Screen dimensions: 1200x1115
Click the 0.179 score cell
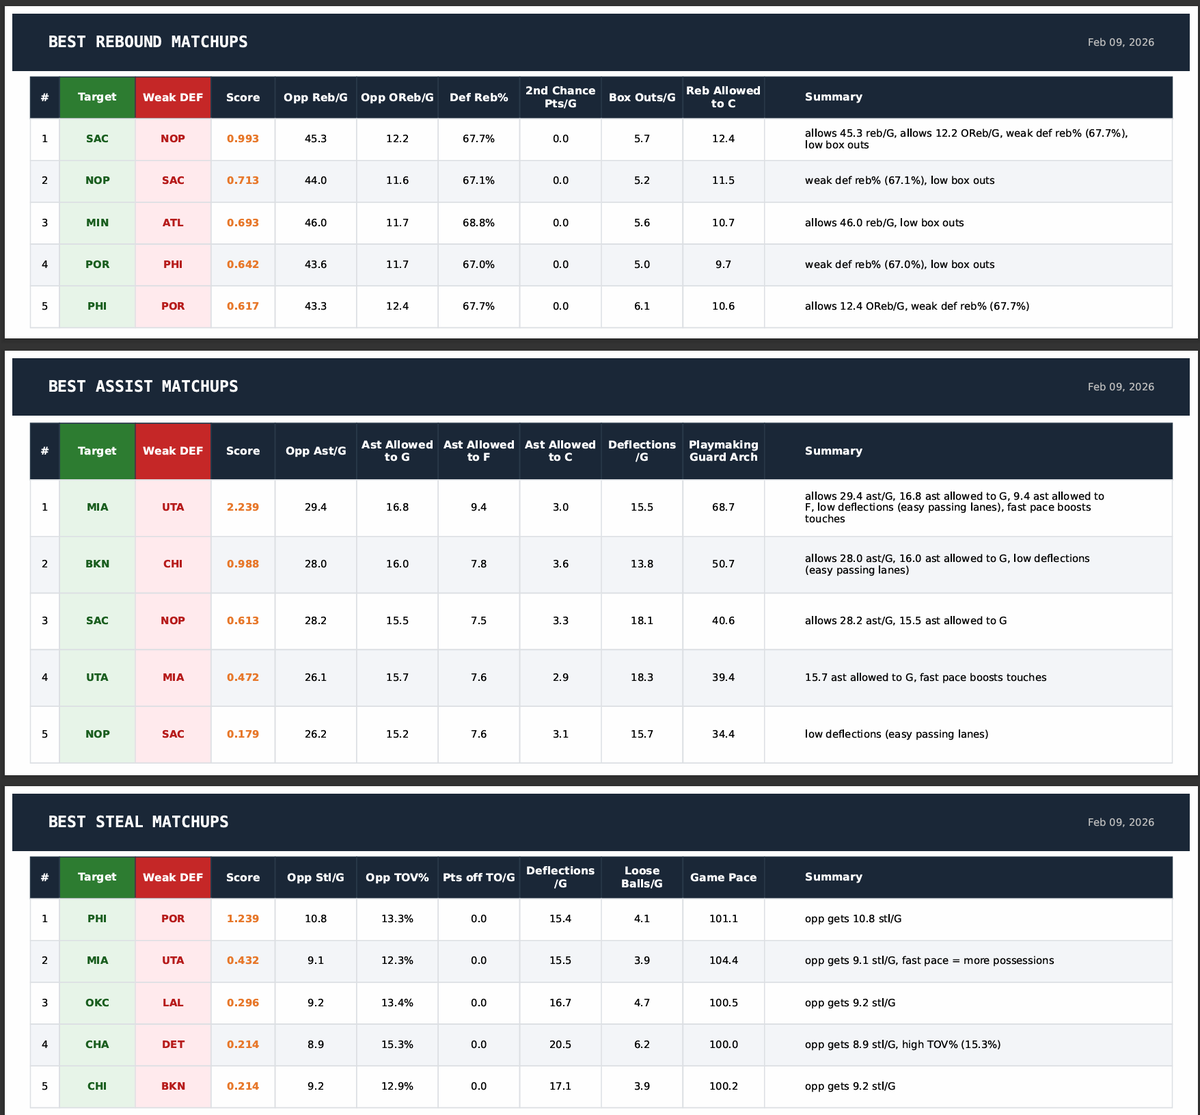click(x=243, y=734)
